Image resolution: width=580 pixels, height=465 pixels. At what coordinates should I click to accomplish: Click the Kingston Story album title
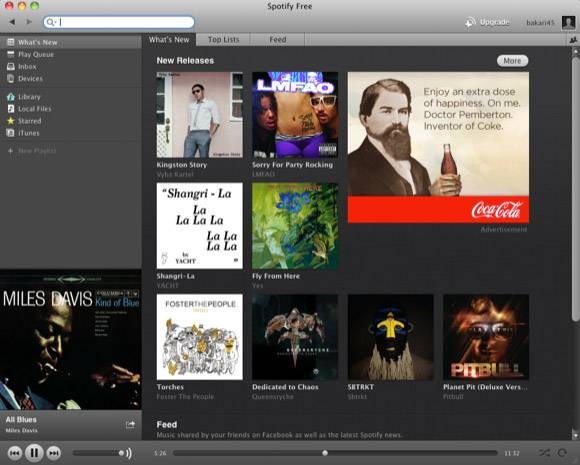[182, 165]
